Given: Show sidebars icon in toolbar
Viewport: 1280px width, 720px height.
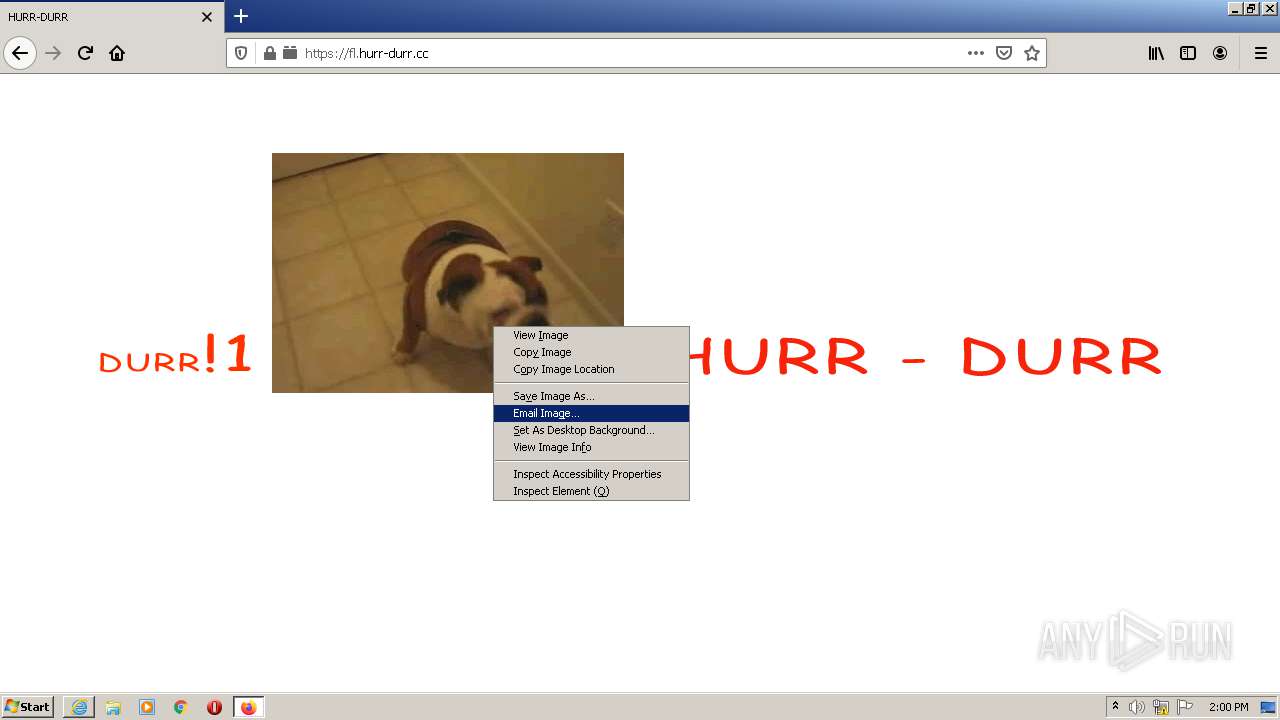Looking at the screenshot, I should [x=1188, y=53].
